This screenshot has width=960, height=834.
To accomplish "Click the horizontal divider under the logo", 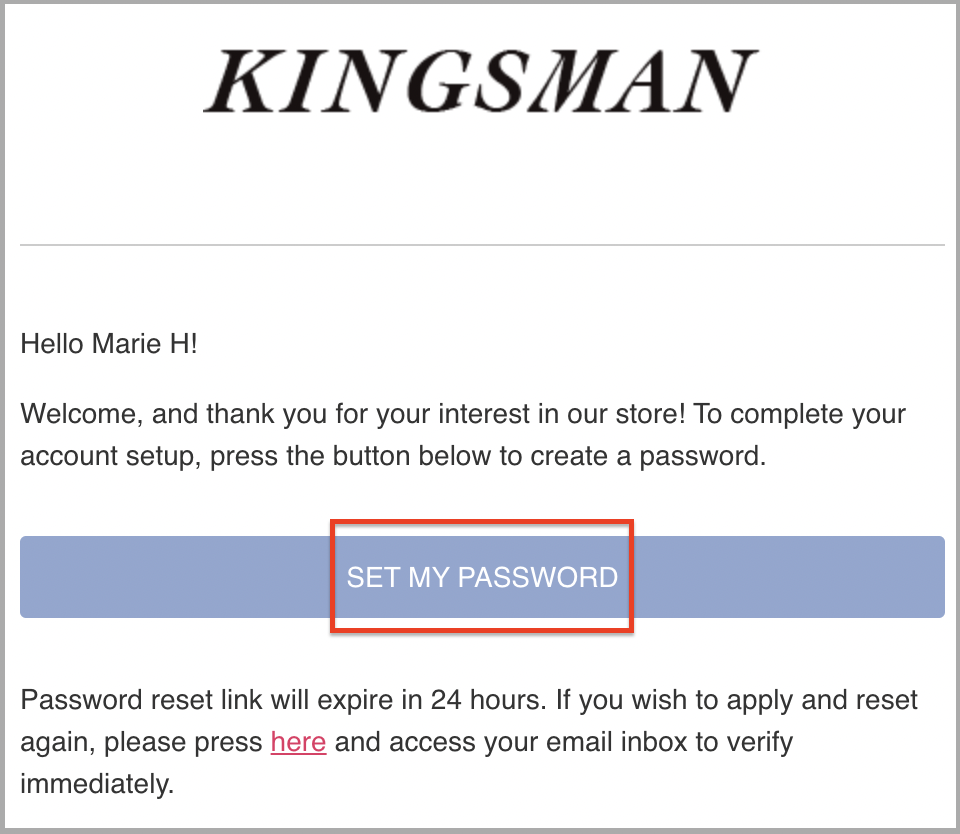I will coord(482,245).
